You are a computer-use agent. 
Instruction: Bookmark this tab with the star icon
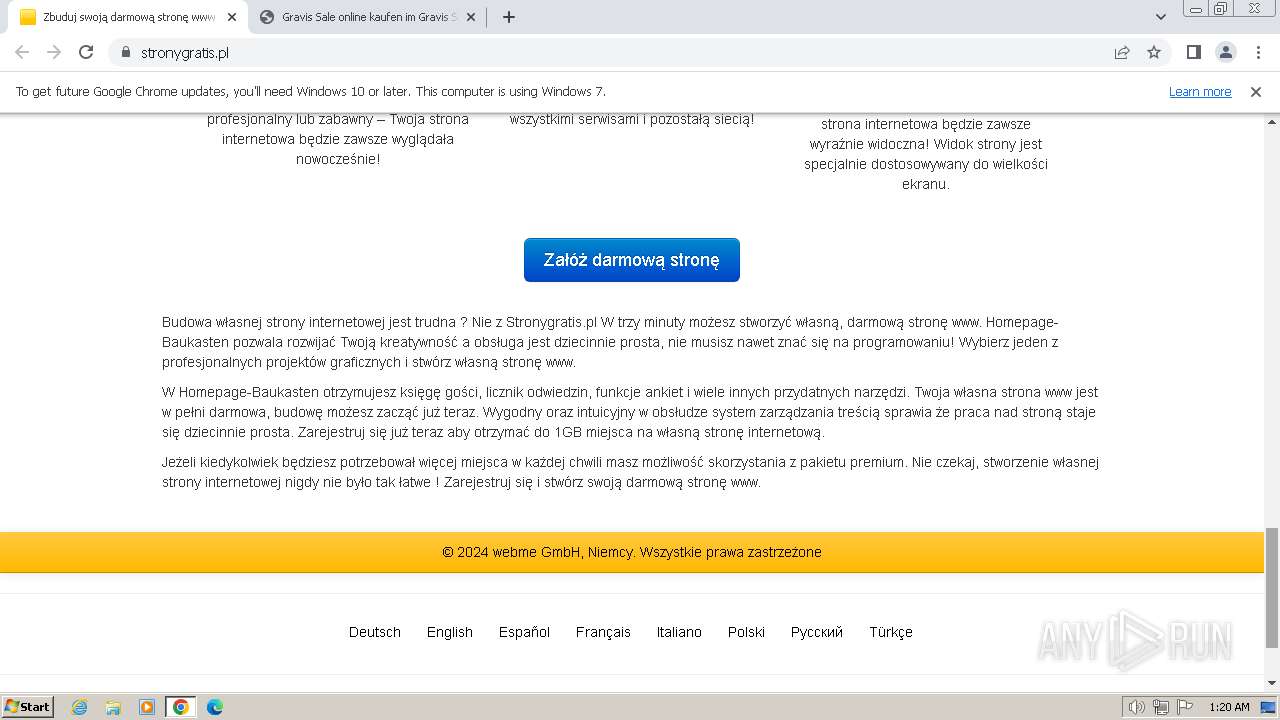point(1154,52)
